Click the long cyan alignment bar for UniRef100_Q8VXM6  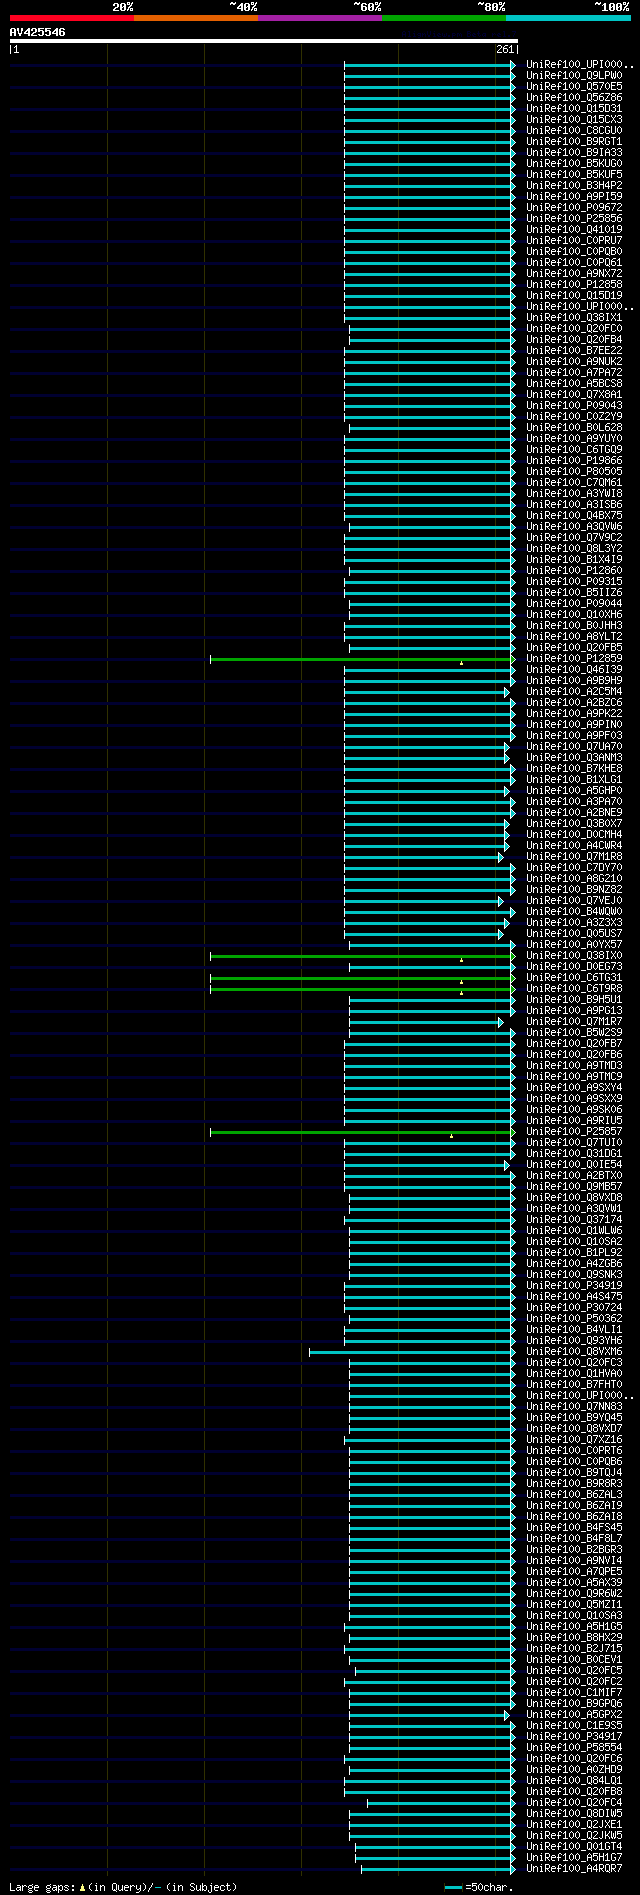coord(411,1352)
